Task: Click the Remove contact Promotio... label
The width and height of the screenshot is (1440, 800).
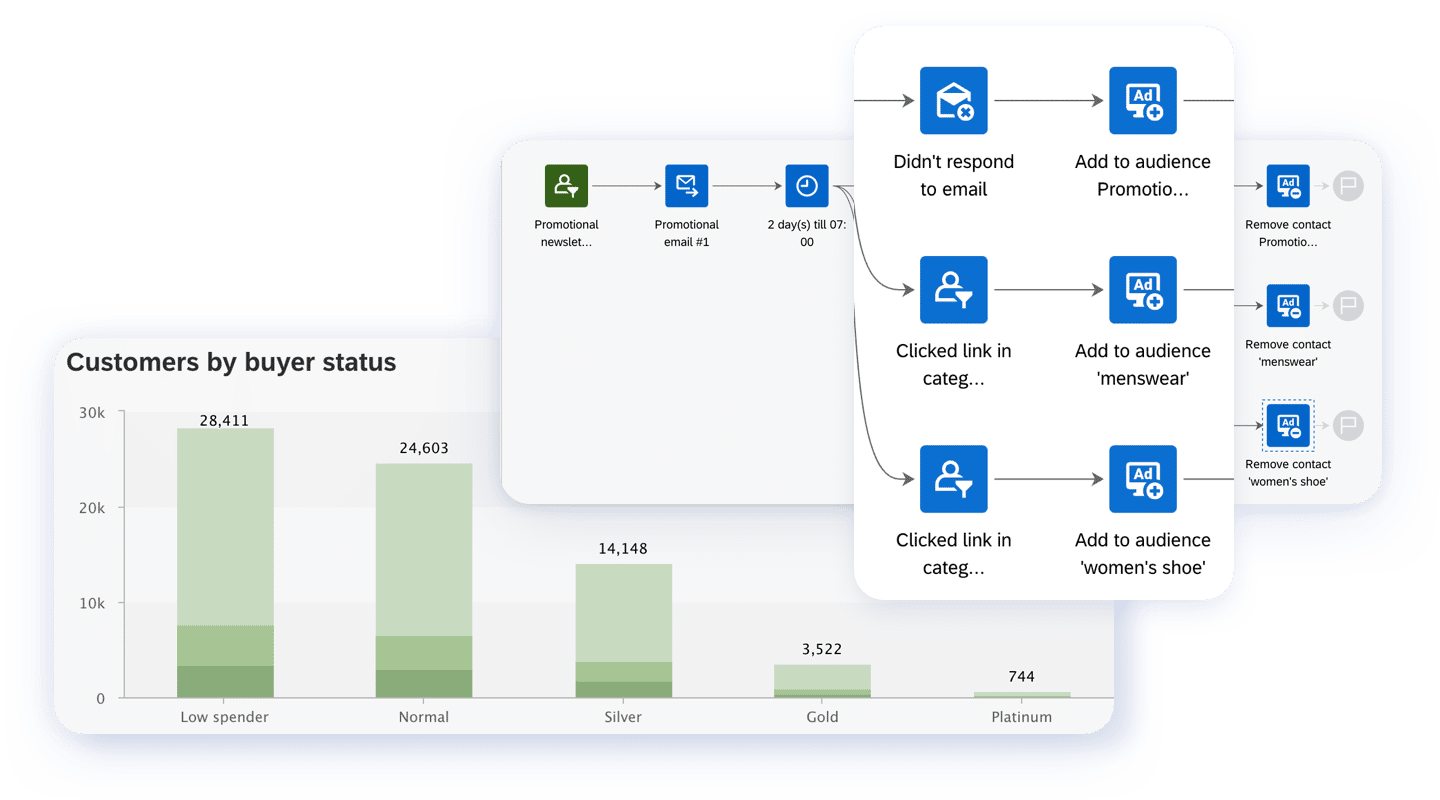Action: tap(1288, 233)
